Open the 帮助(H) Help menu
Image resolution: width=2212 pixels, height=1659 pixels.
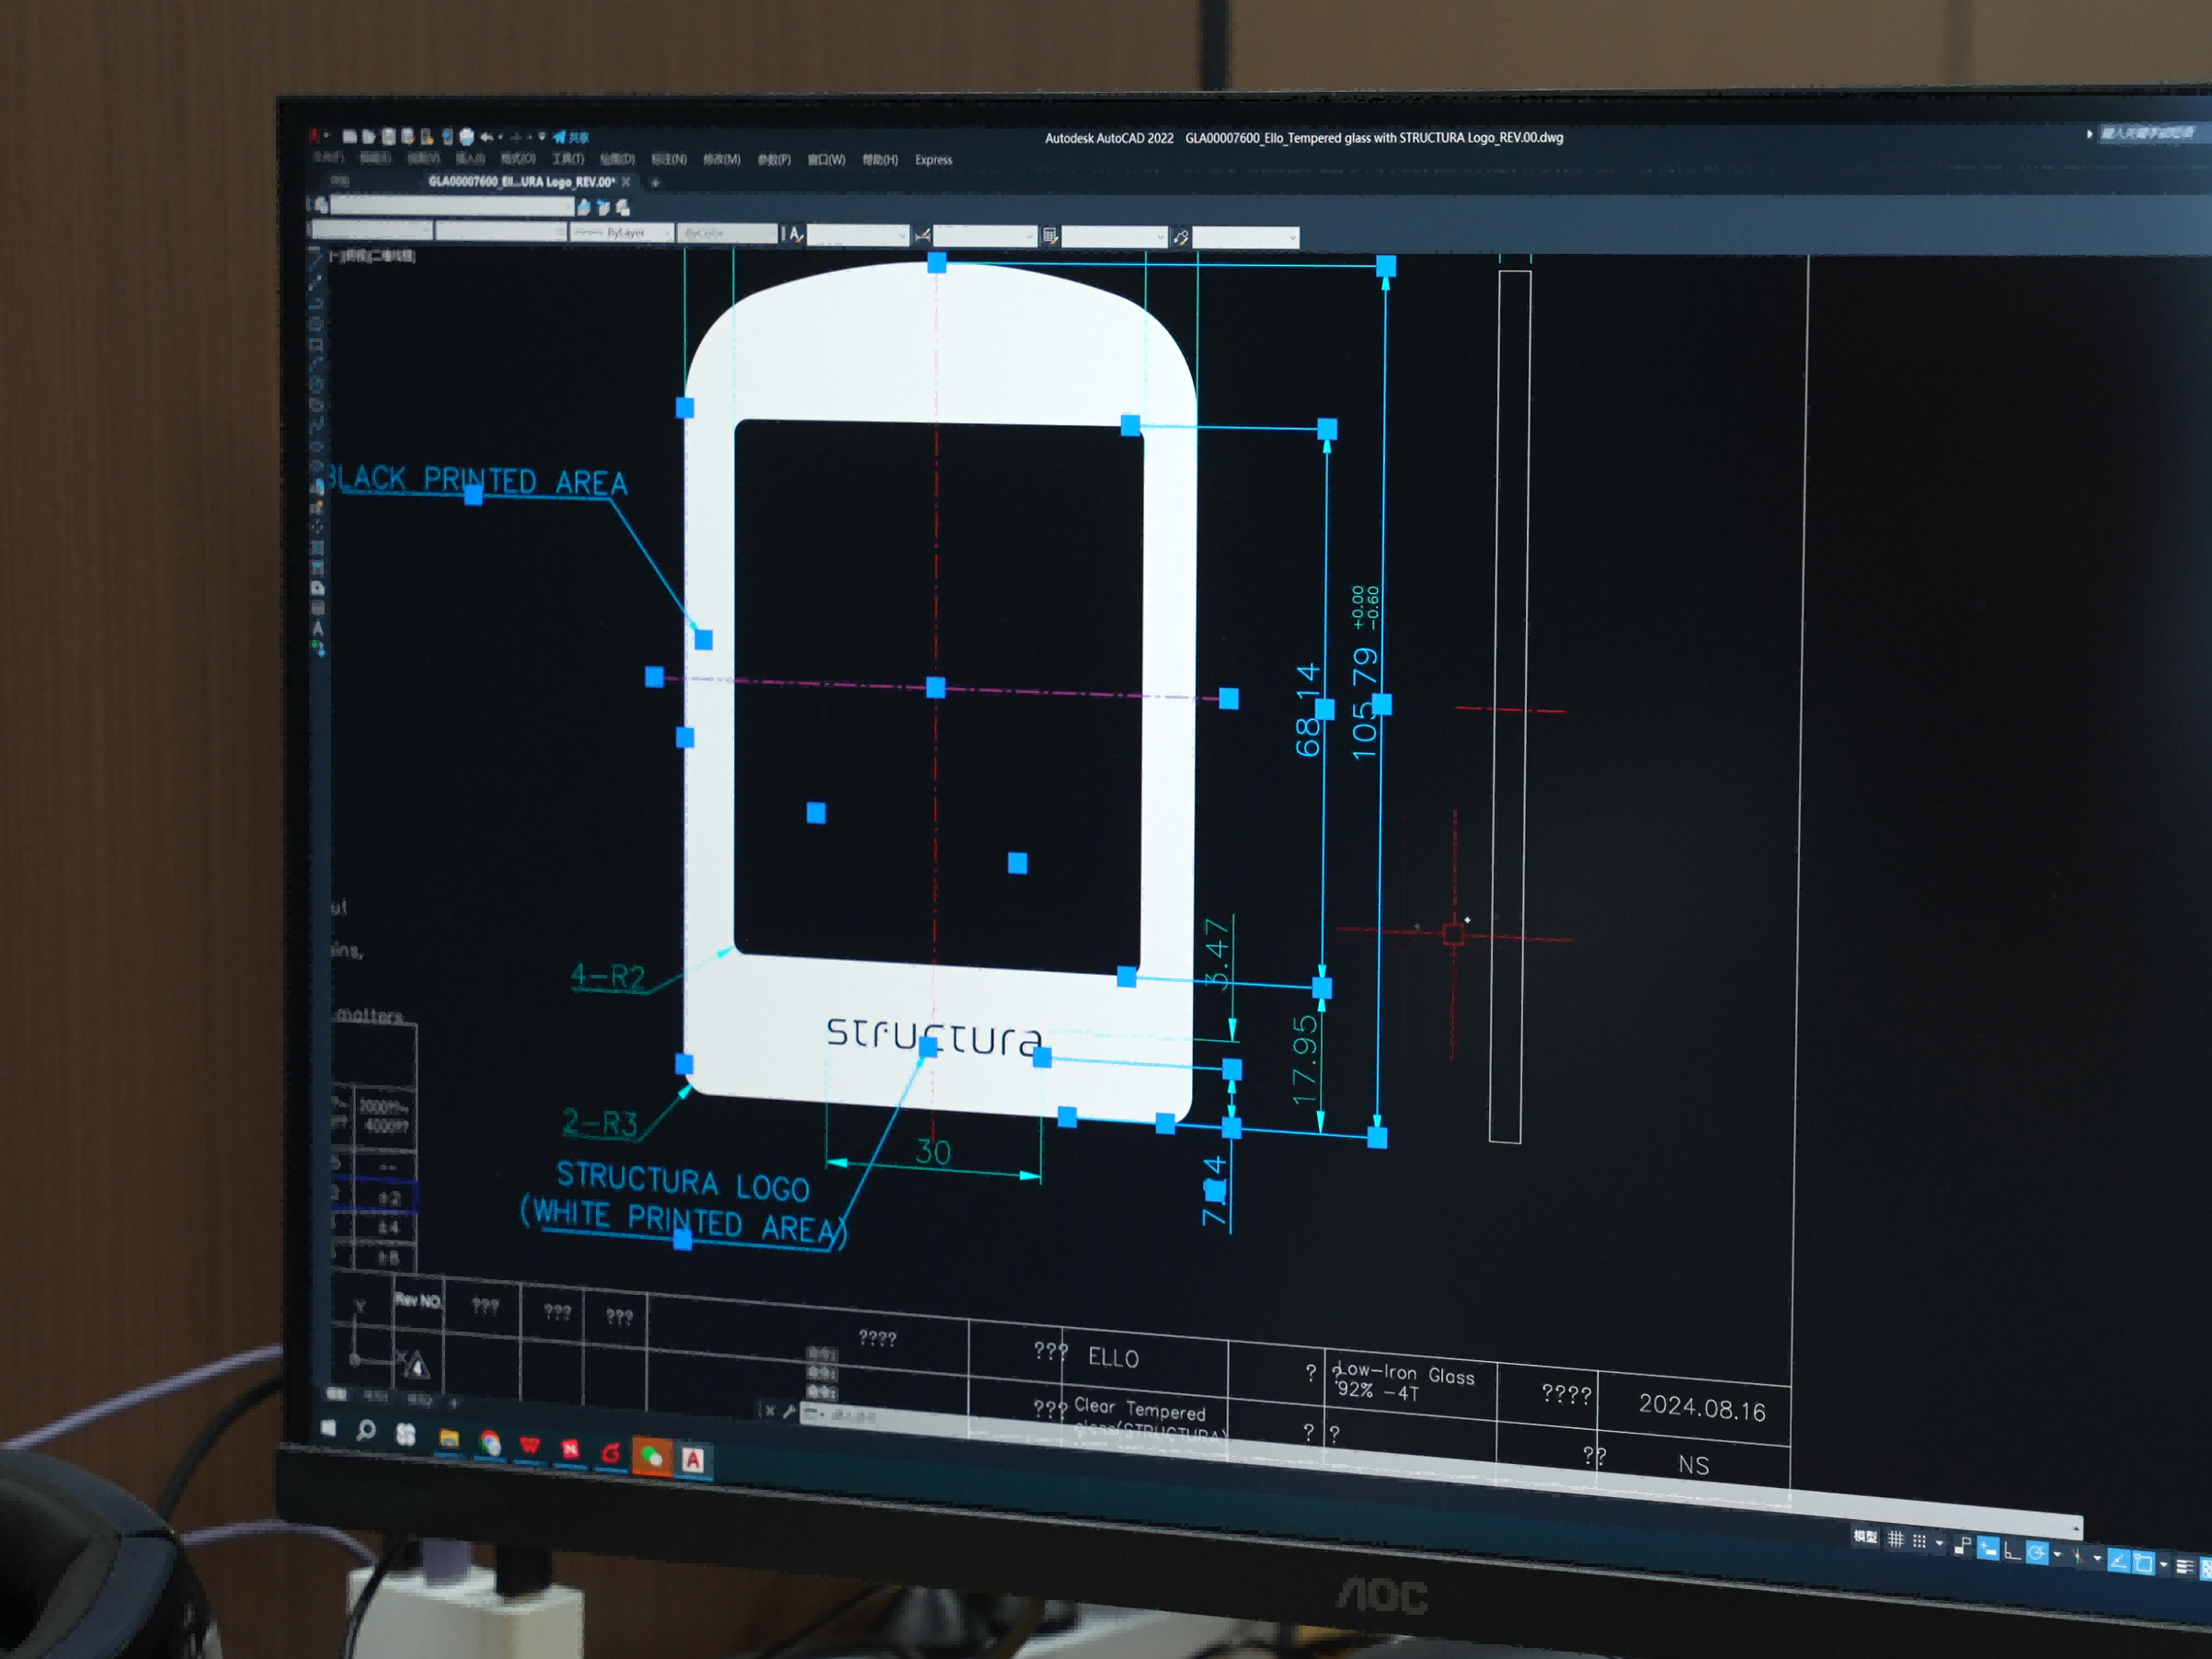[880, 160]
